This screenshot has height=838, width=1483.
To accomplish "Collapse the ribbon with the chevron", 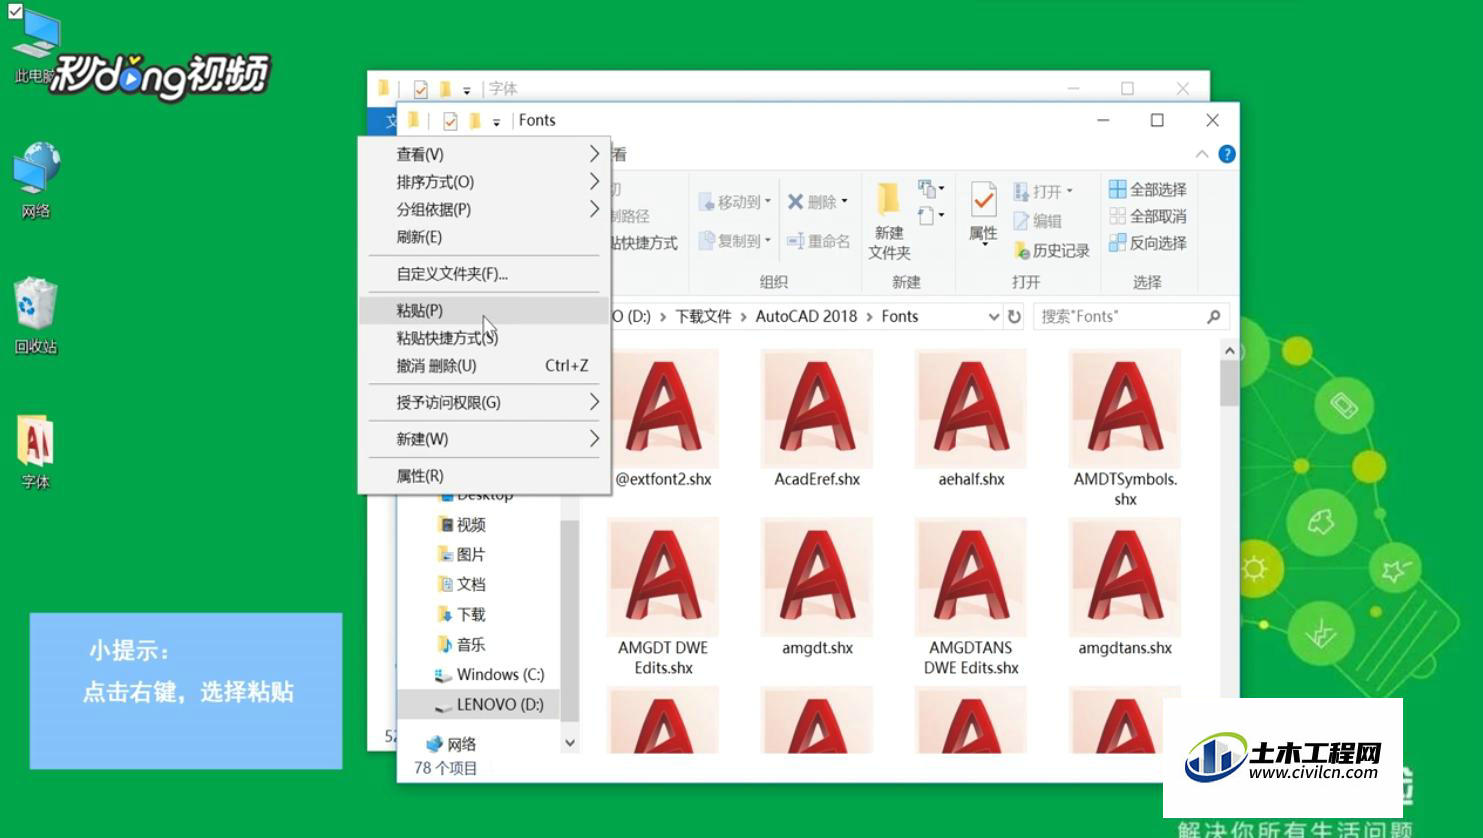I will click(x=1202, y=154).
